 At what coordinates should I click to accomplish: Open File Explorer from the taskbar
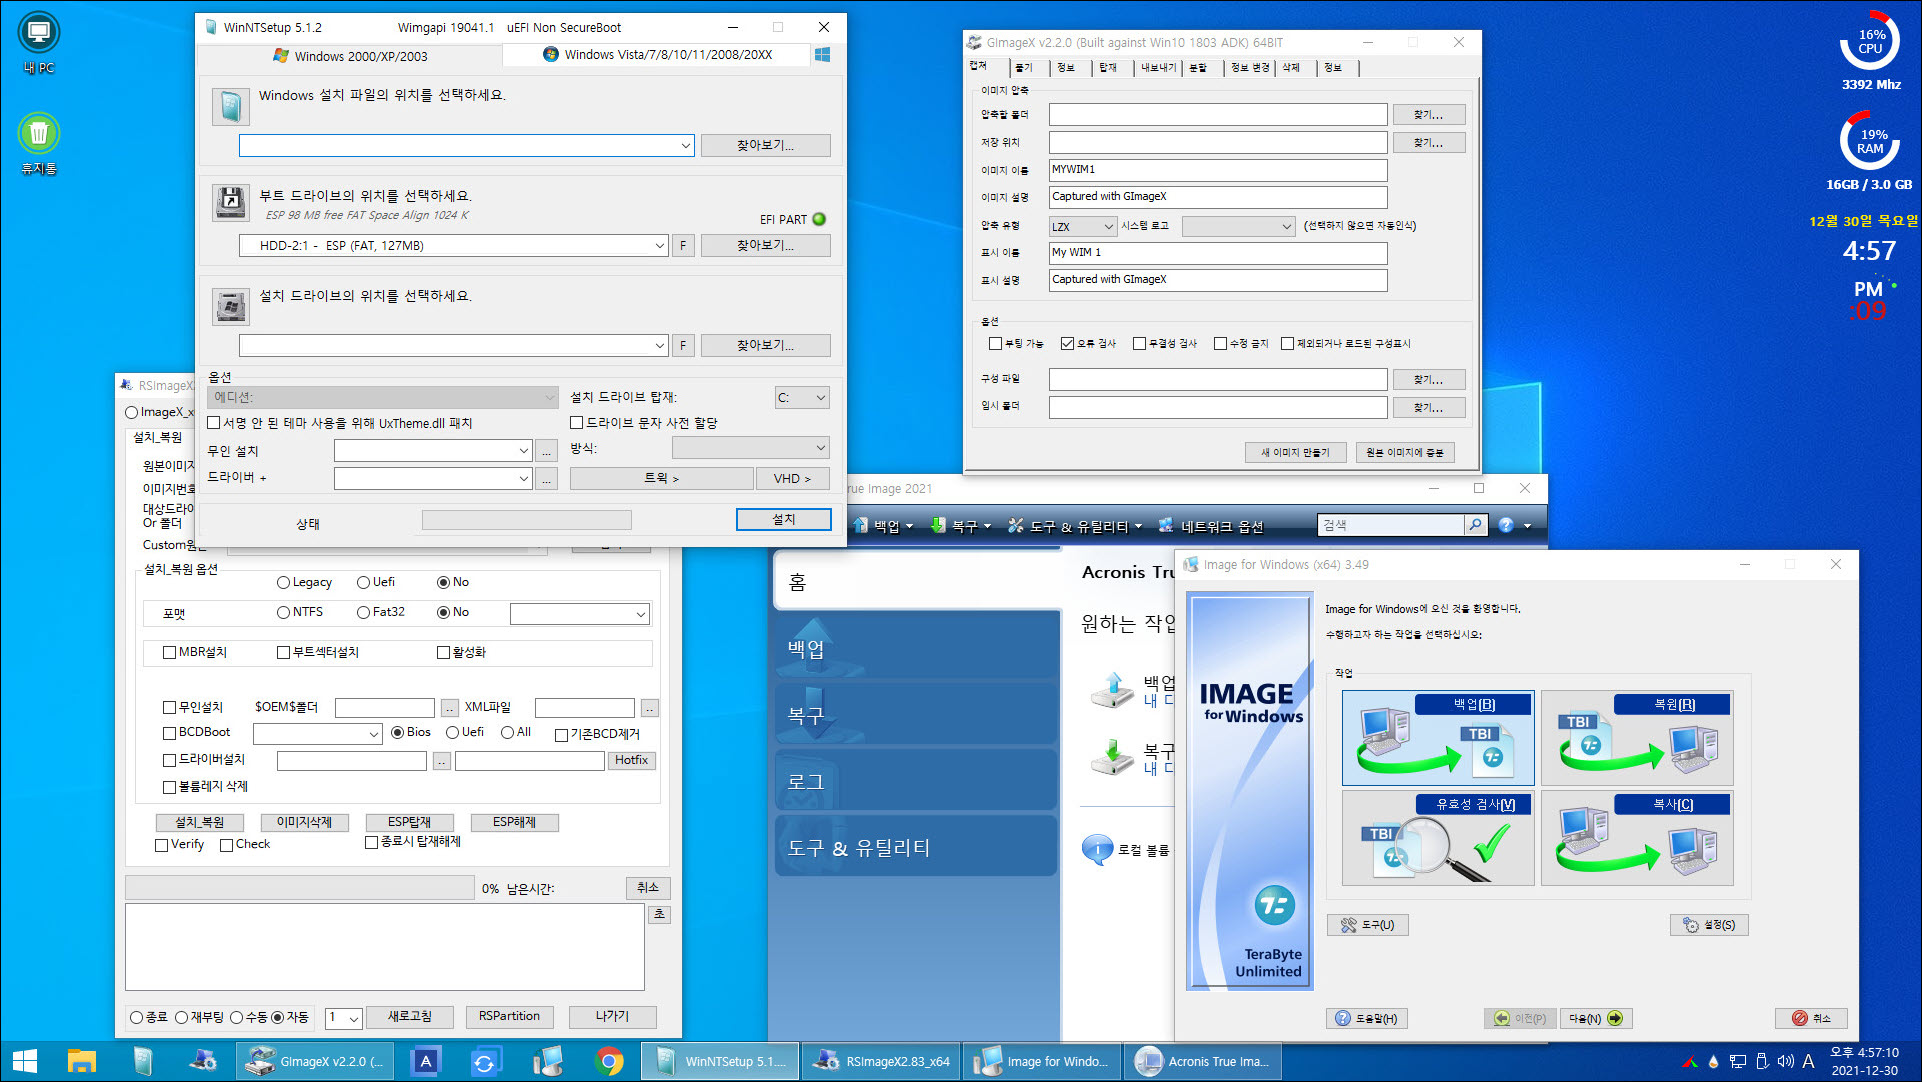point(81,1061)
